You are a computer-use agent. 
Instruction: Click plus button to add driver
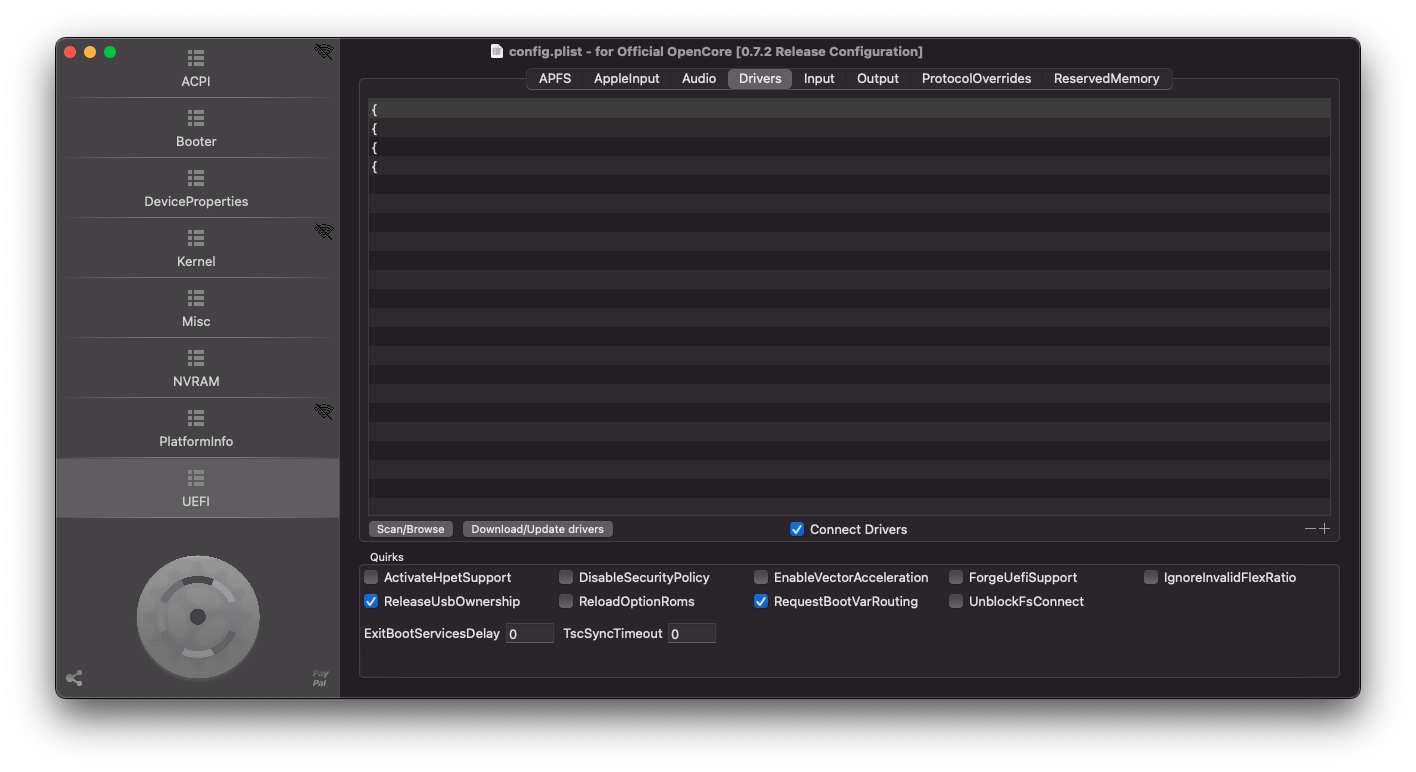click(x=1325, y=529)
